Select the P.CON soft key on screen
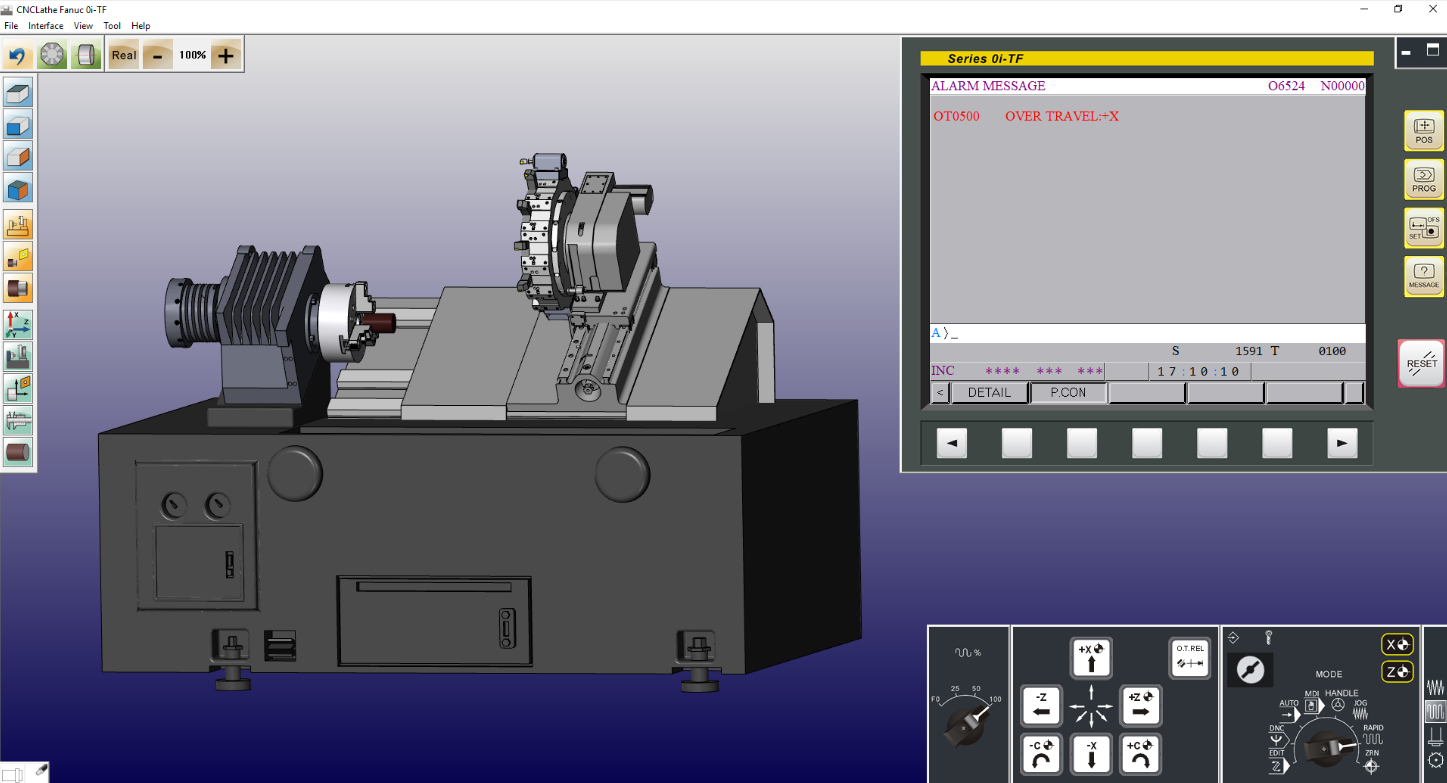1447x783 pixels. pos(1068,393)
